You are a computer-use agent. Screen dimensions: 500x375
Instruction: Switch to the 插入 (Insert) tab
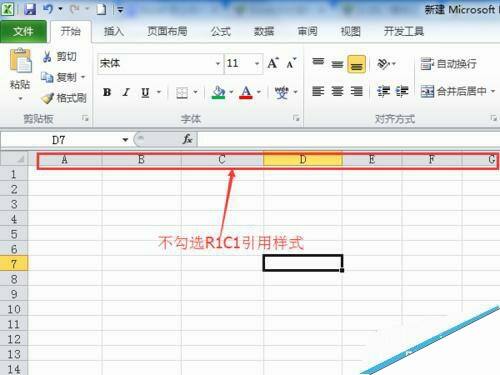pos(114,32)
